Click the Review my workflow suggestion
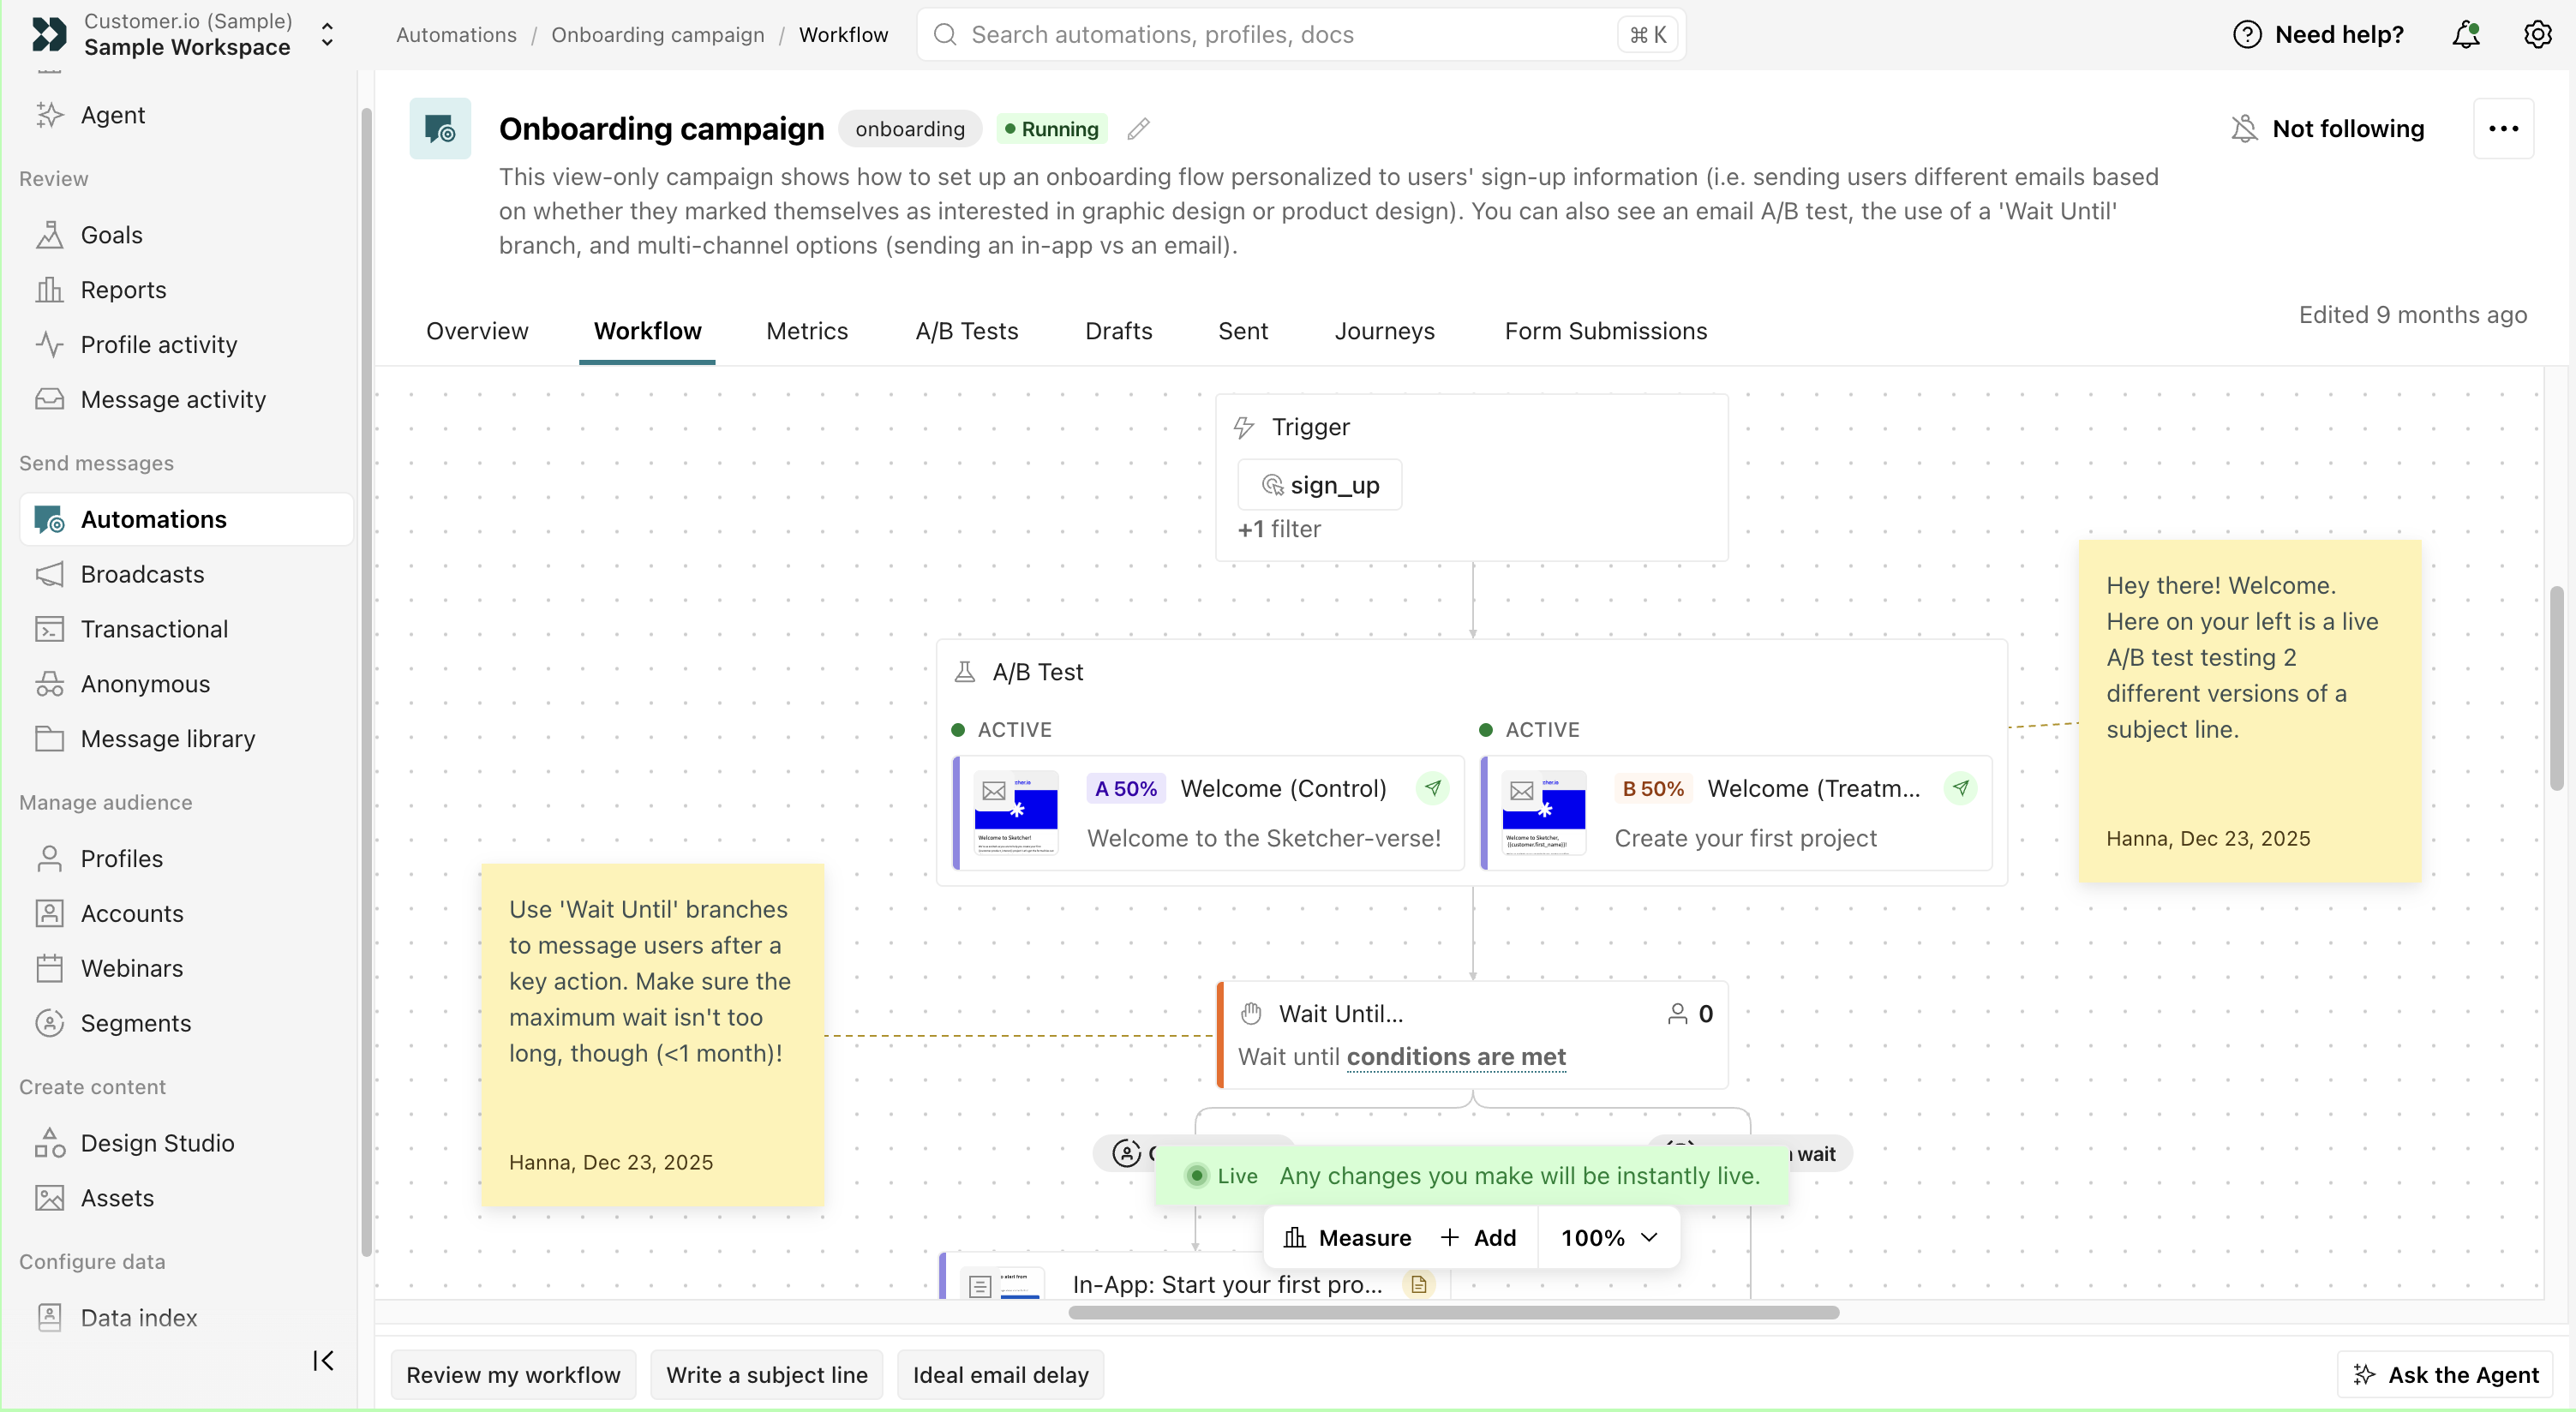 513,1375
